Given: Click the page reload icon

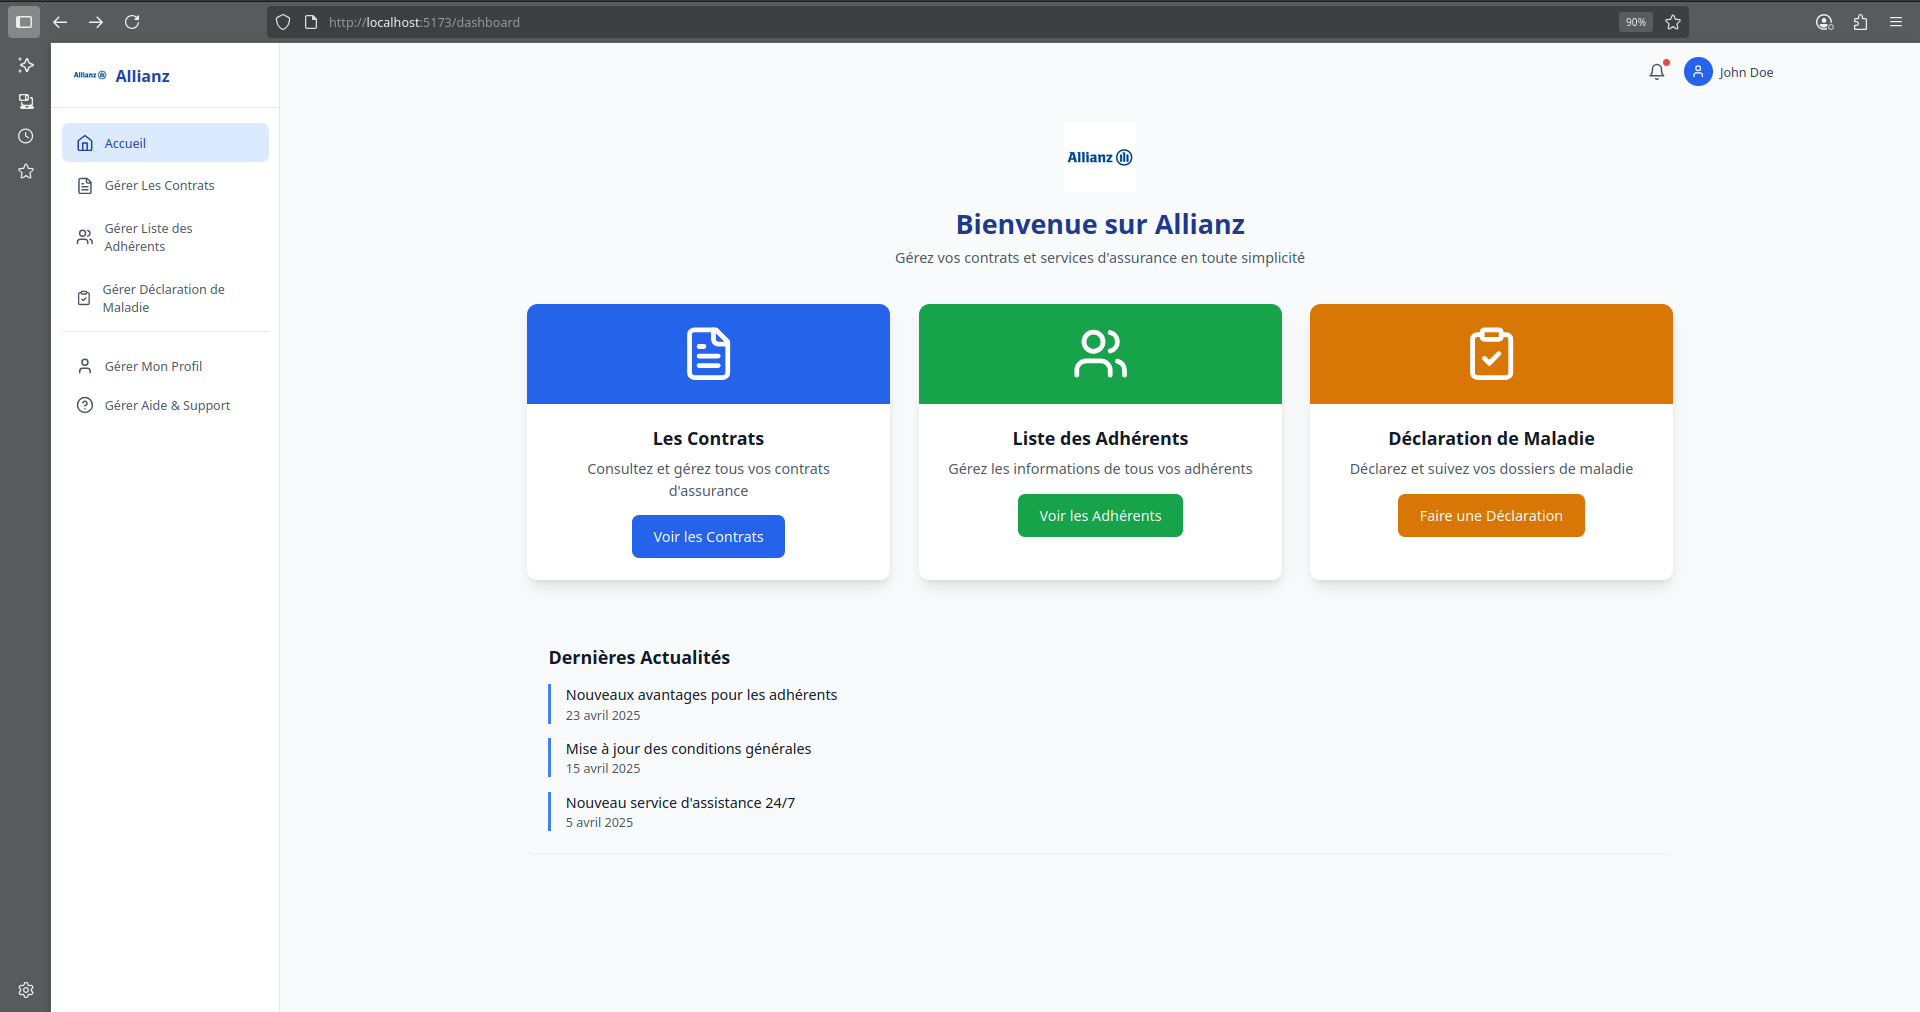Looking at the screenshot, I should [131, 22].
